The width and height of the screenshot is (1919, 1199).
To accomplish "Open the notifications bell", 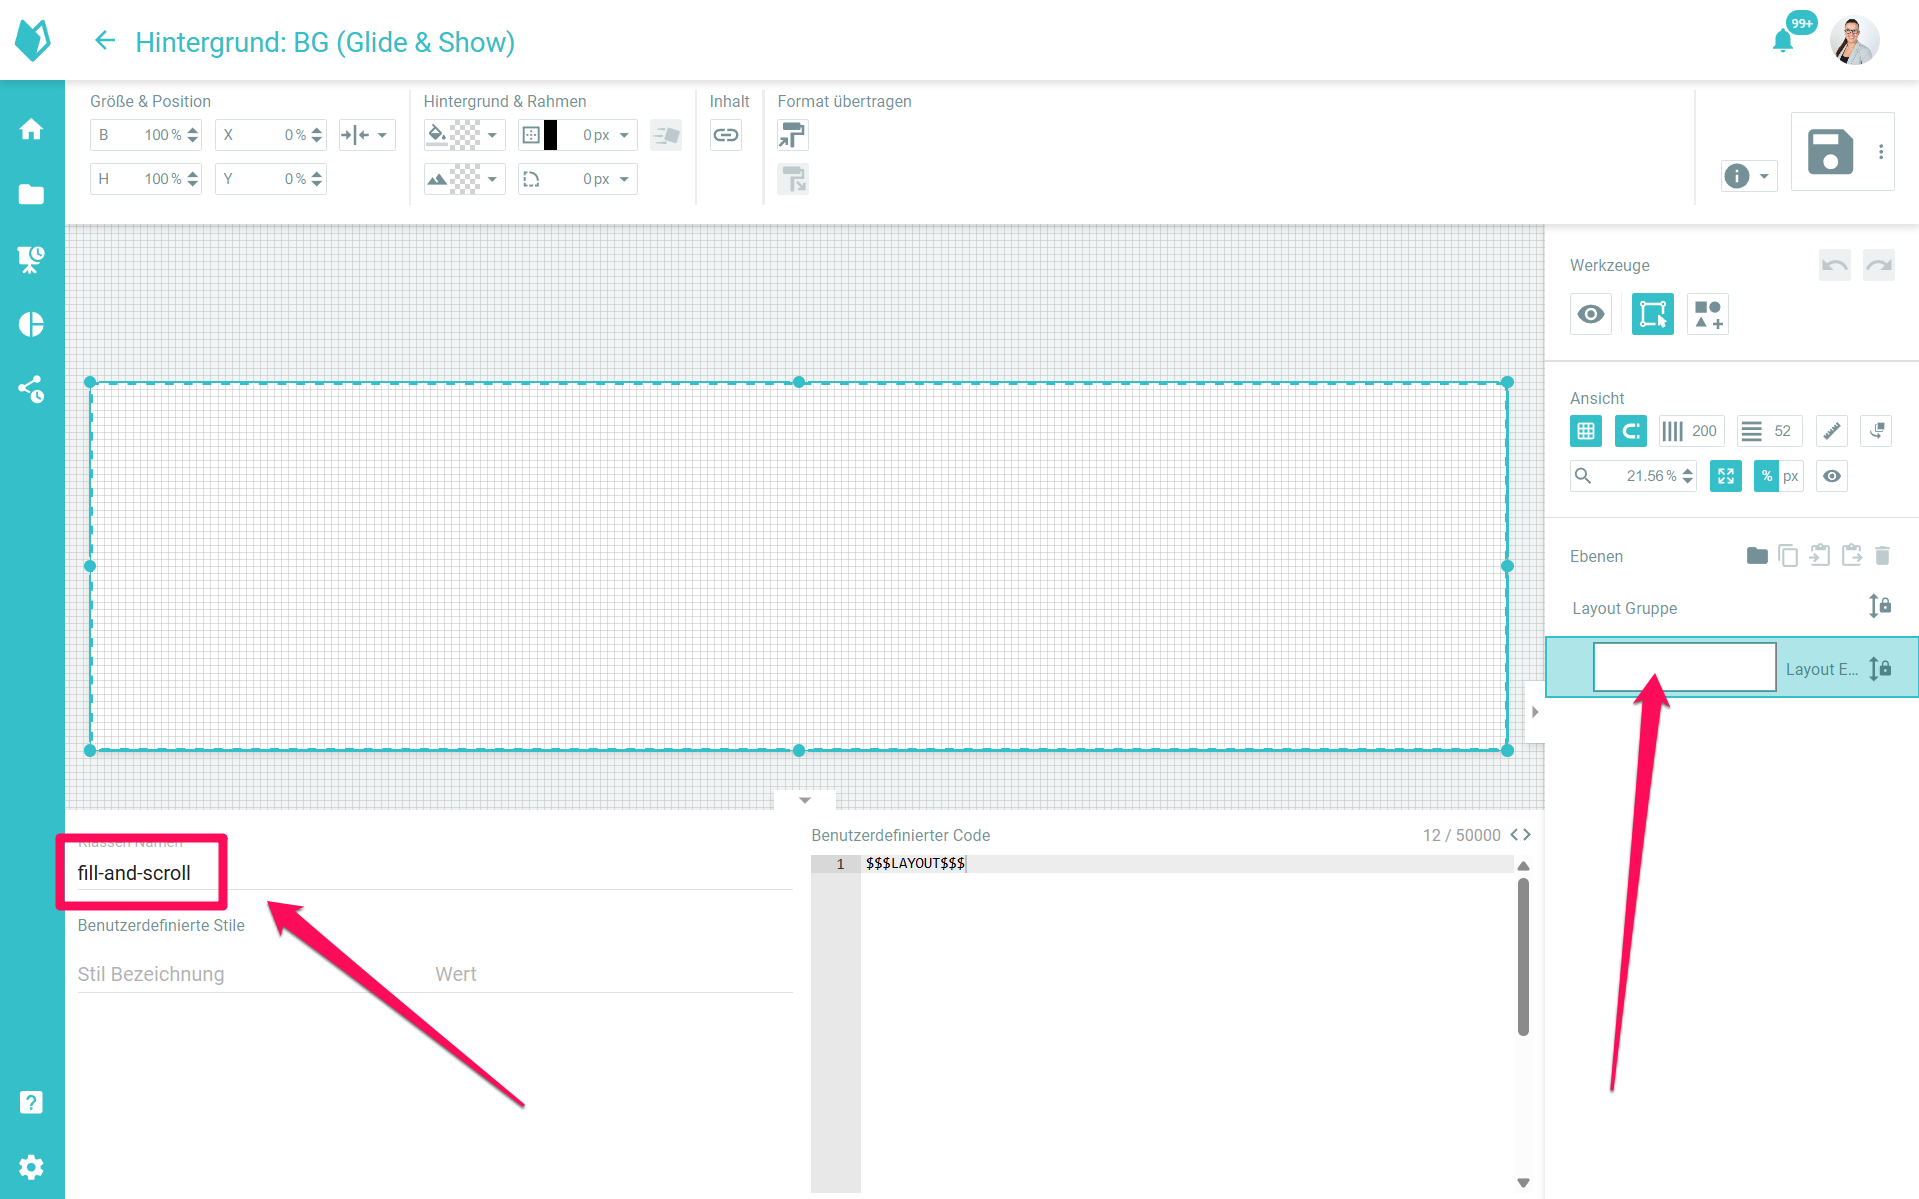I will 1782,41.
